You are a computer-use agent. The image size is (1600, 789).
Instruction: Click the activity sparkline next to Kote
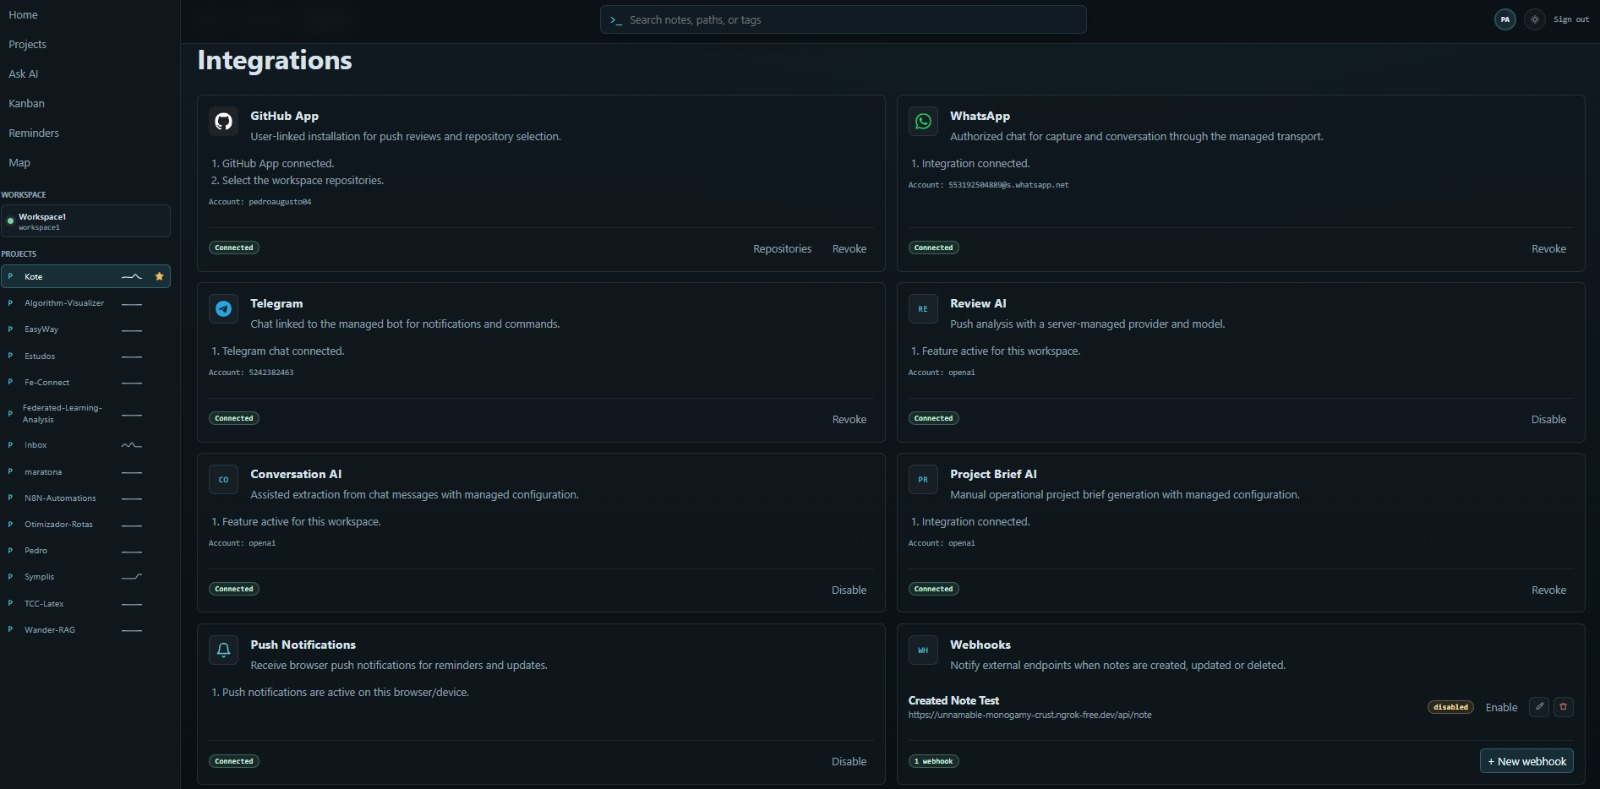coord(131,277)
